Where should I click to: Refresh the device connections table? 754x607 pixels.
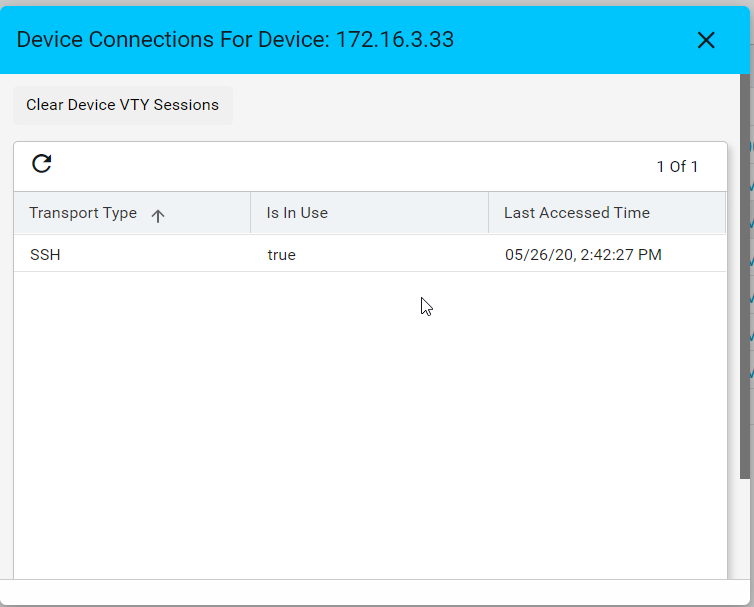click(42, 164)
